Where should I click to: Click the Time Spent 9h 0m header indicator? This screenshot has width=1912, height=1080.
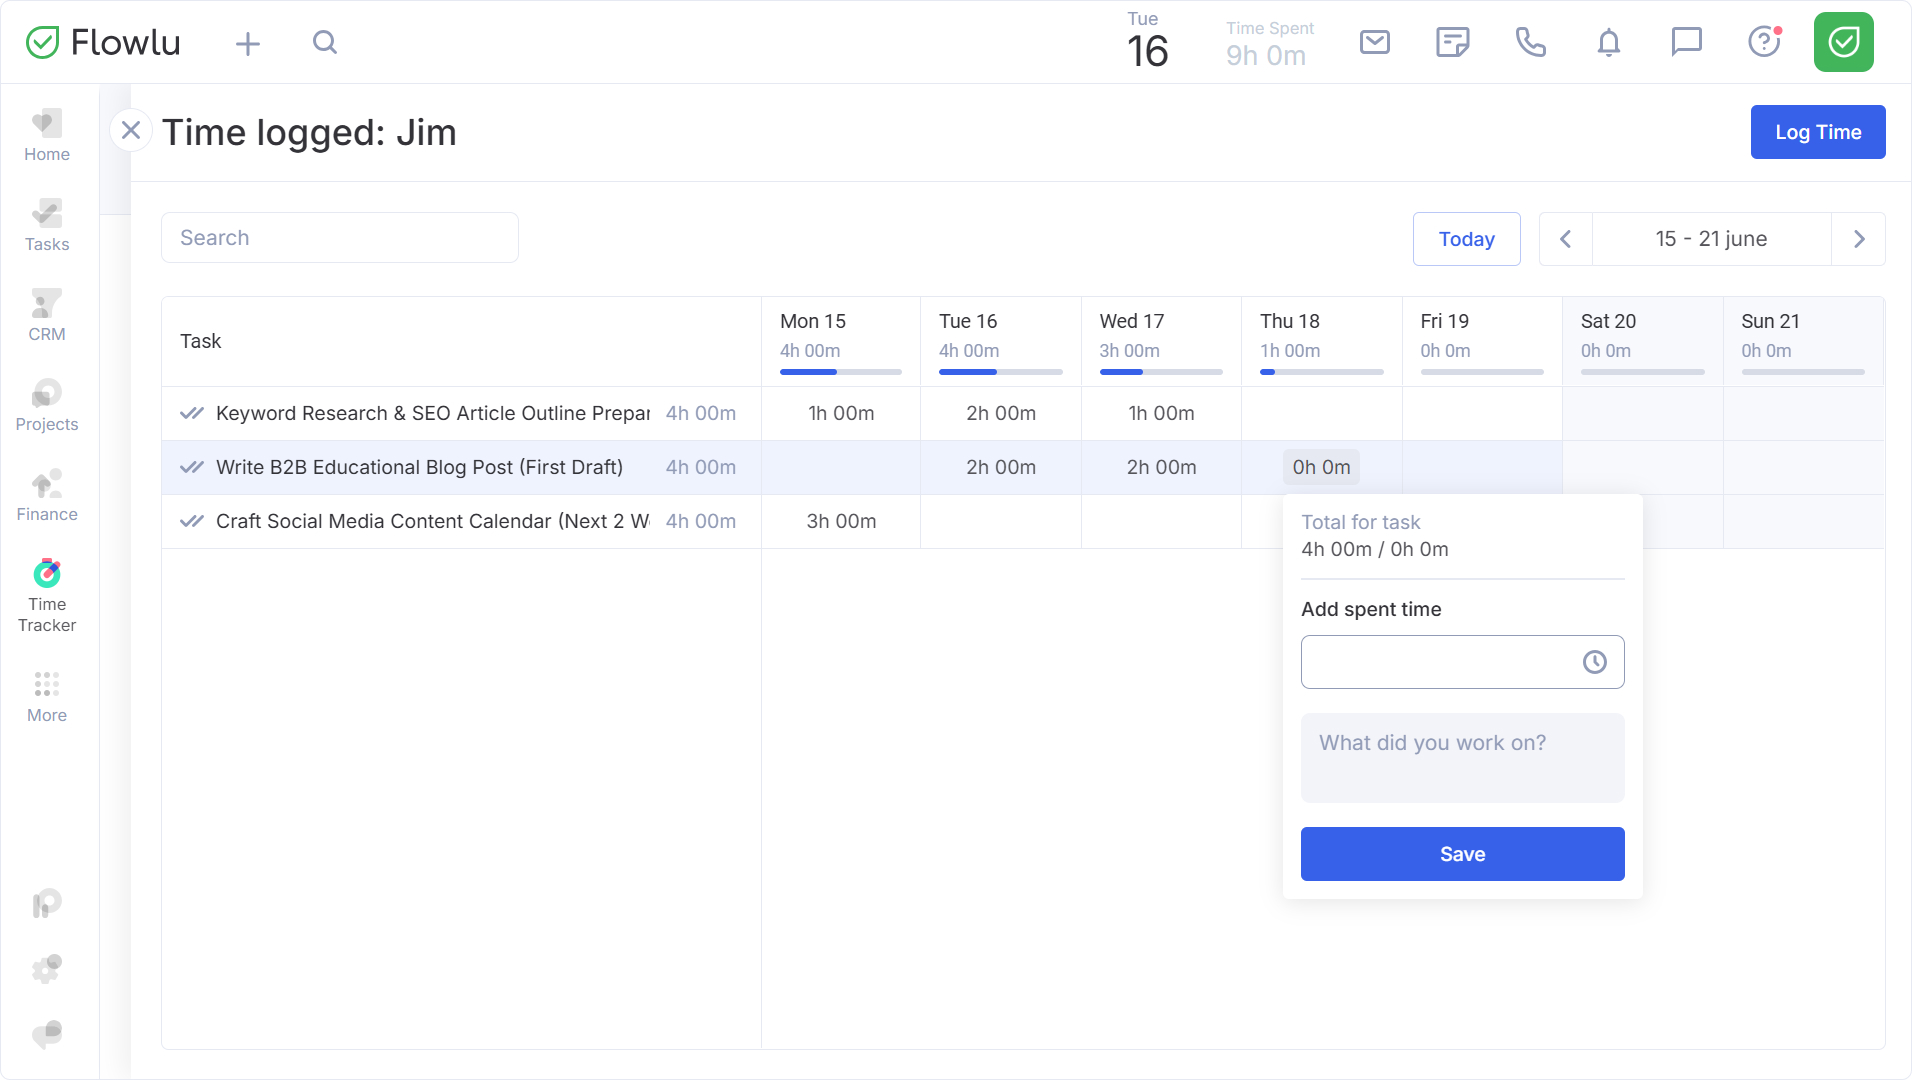point(1269,44)
